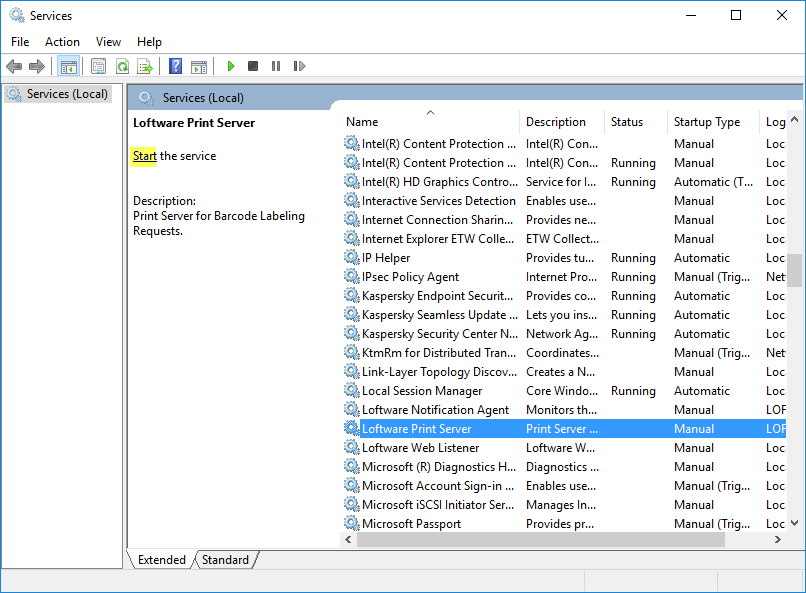Sort by the Status column header
806x593 pixels.
(x=636, y=122)
